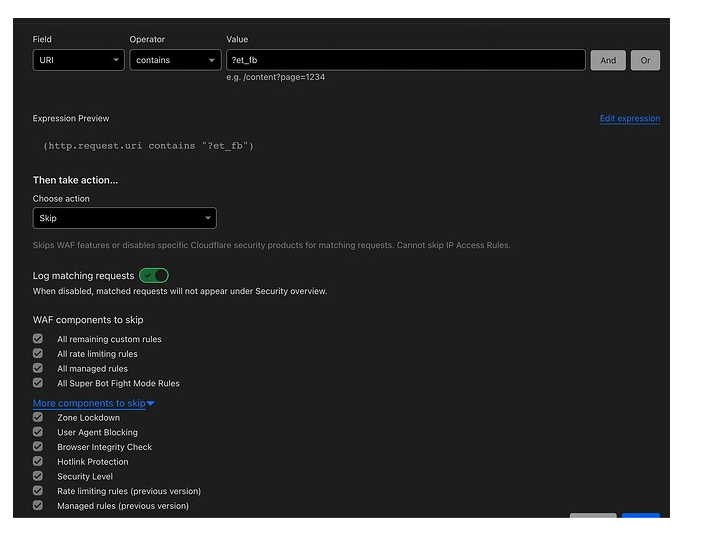Click the Expression Preview label
Image resolution: width=714 pixels, height=537 pixels.
[71, 118]
